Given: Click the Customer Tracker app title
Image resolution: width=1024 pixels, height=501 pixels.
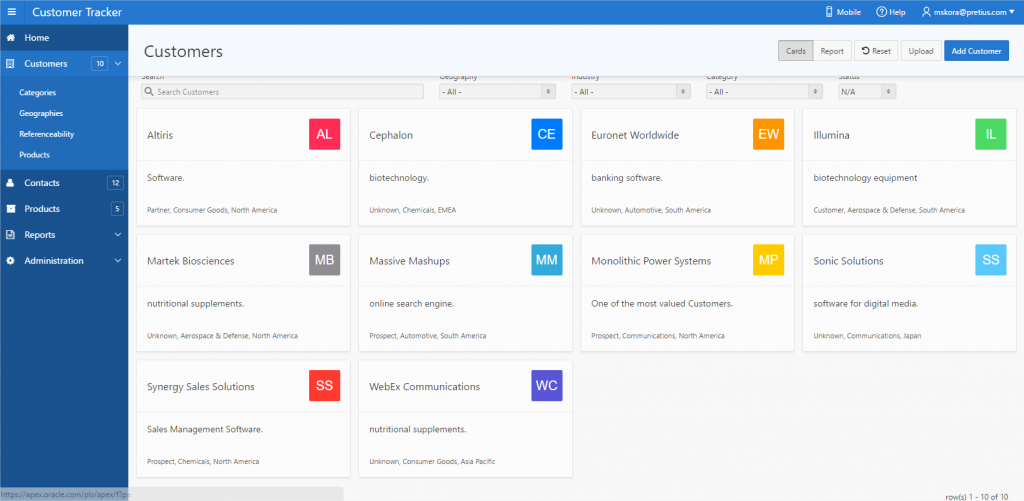Looking at the screenshot, I should (x=77, y=12).
